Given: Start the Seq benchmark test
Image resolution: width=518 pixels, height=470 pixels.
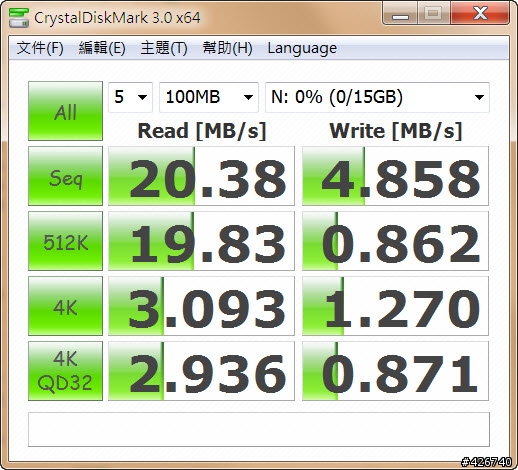Looking at the screenshot, I should pos(65,176).
